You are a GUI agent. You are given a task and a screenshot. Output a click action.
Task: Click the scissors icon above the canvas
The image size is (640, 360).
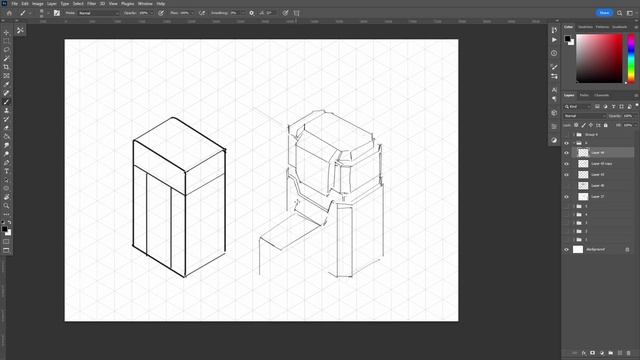pos(20,30)
